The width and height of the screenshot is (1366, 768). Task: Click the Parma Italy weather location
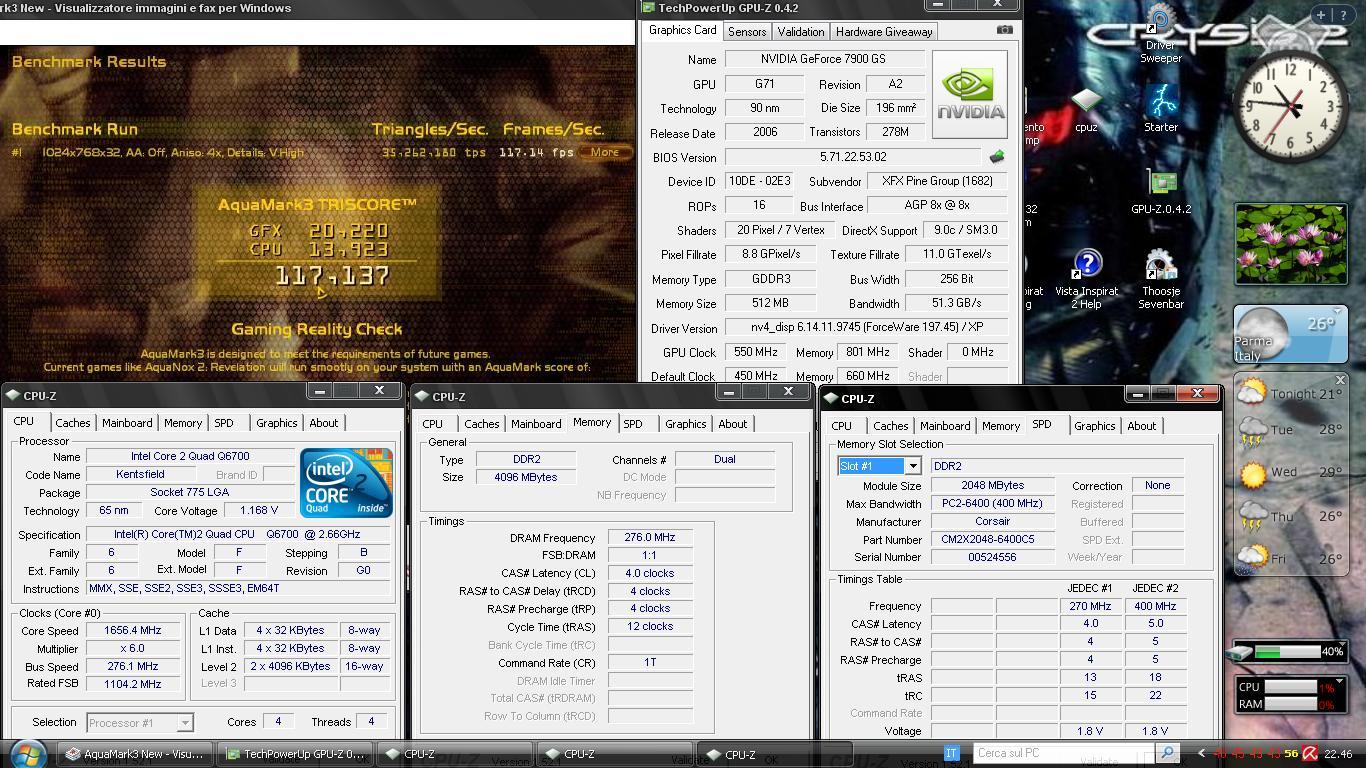tap(1253, 348)
